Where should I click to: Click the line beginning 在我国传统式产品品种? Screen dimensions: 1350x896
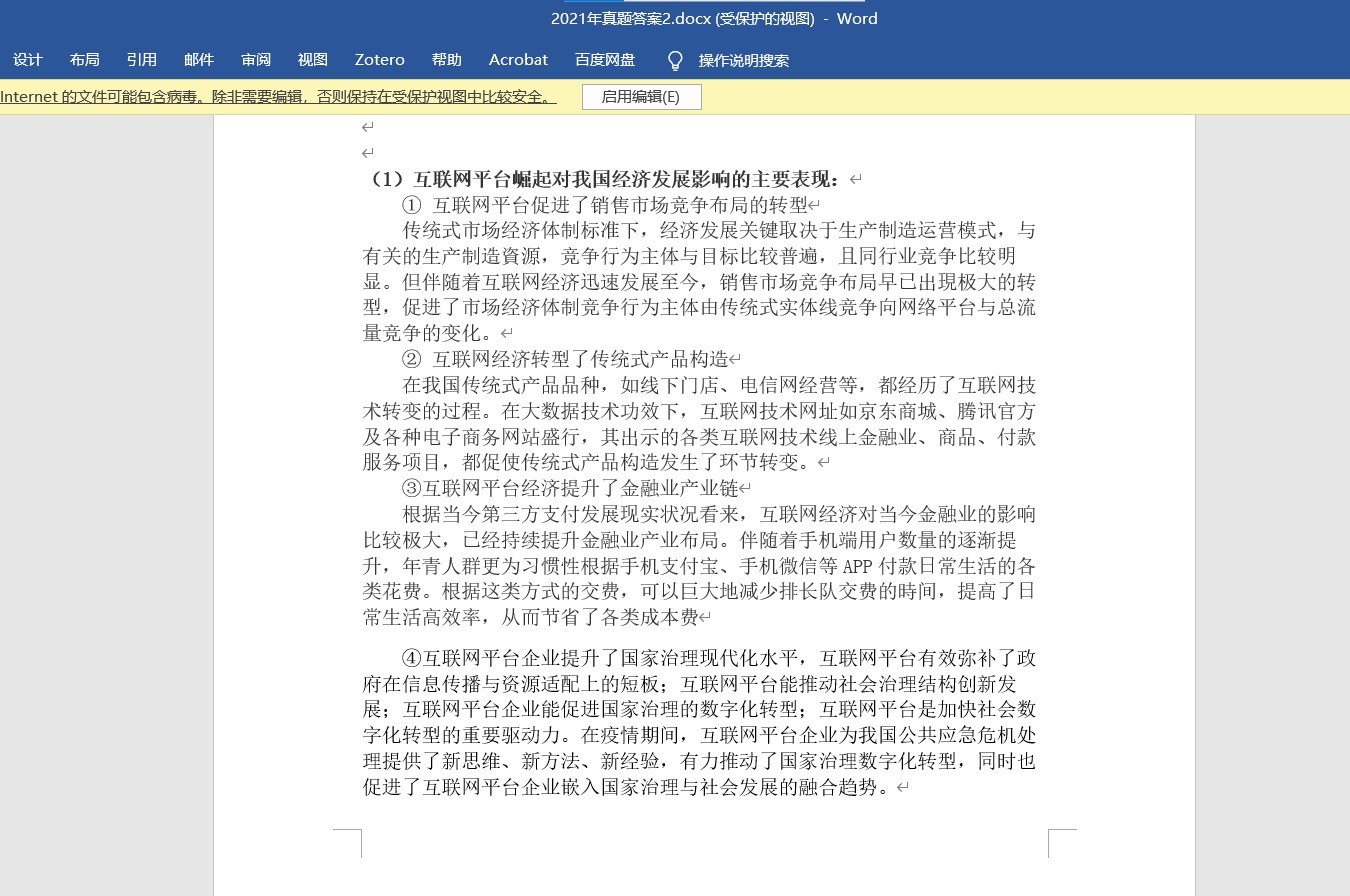[719, 385]
